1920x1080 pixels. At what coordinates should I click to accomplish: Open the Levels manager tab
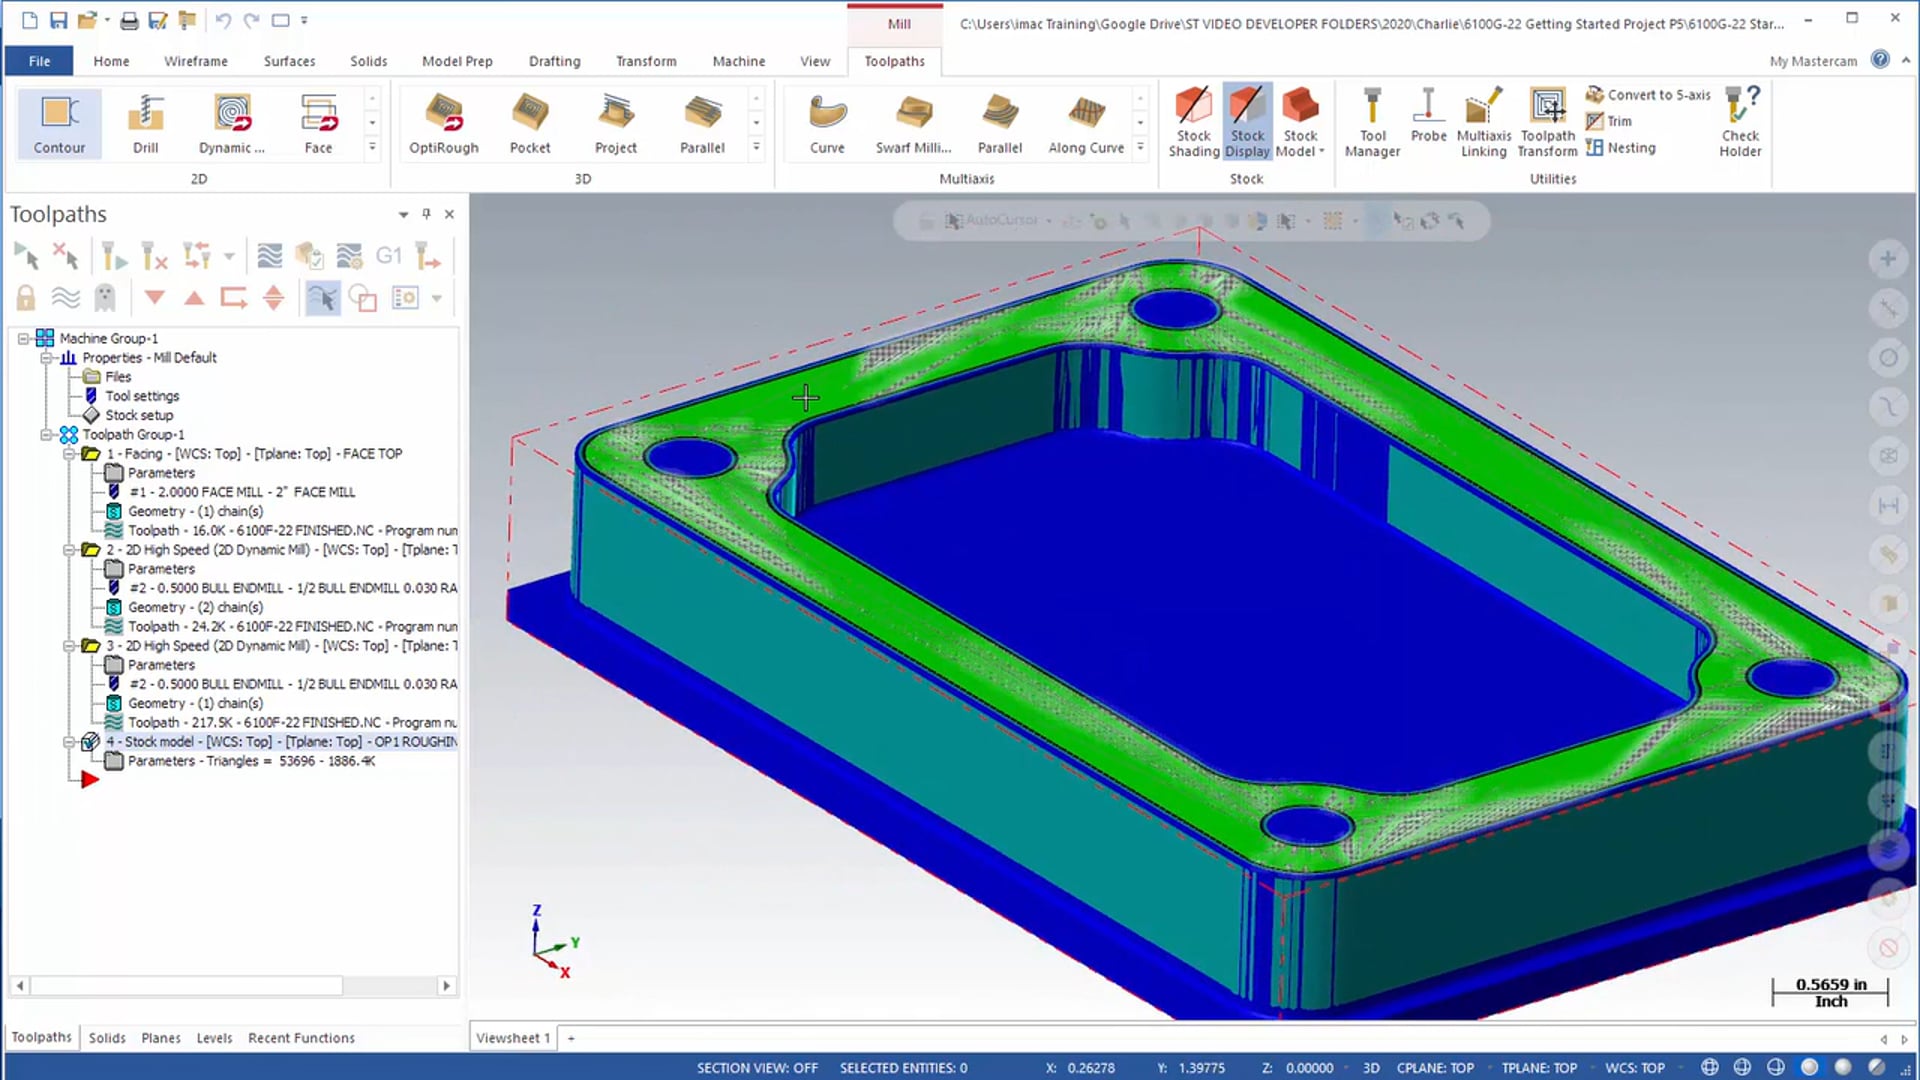point(214,1038)
